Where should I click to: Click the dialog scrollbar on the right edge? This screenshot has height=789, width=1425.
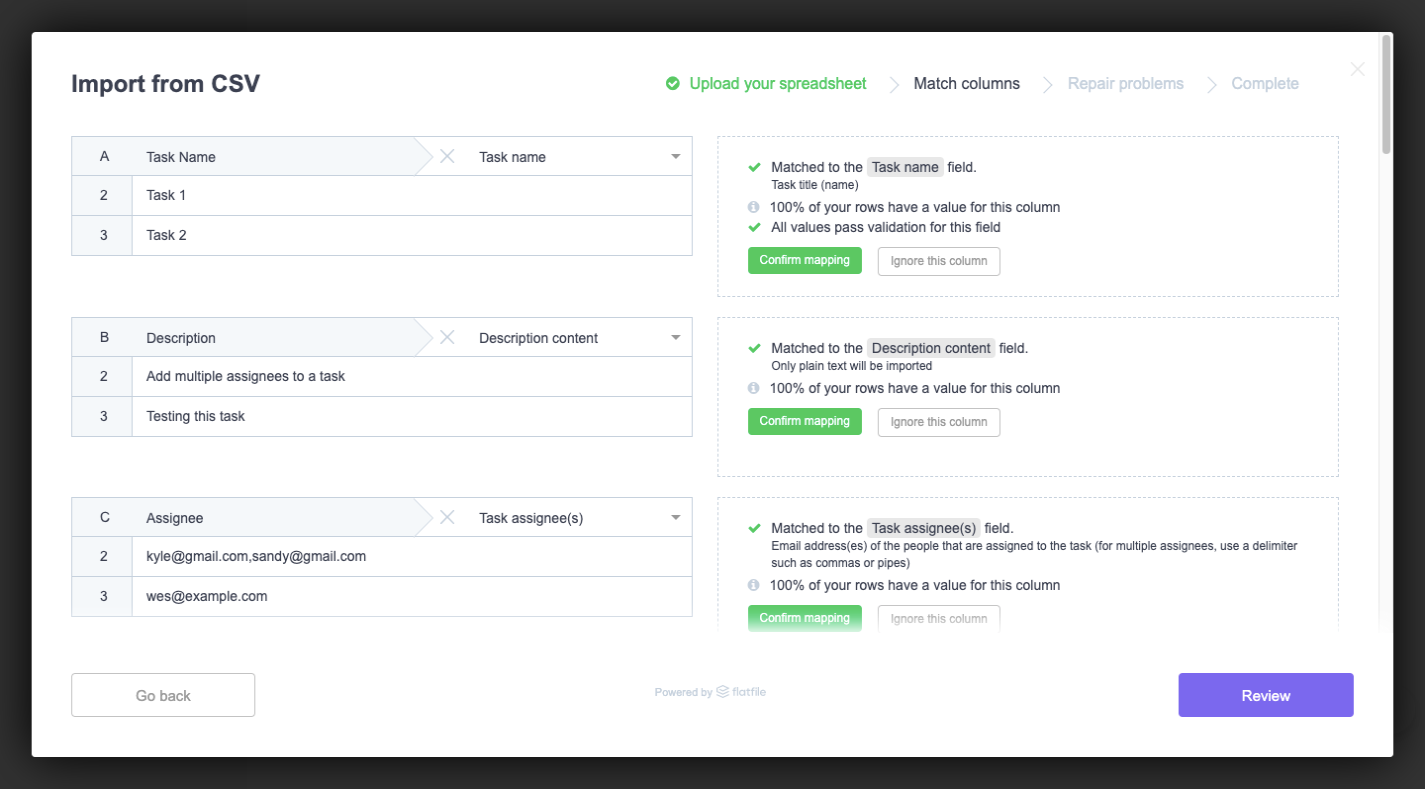[x=1386, y=90]
